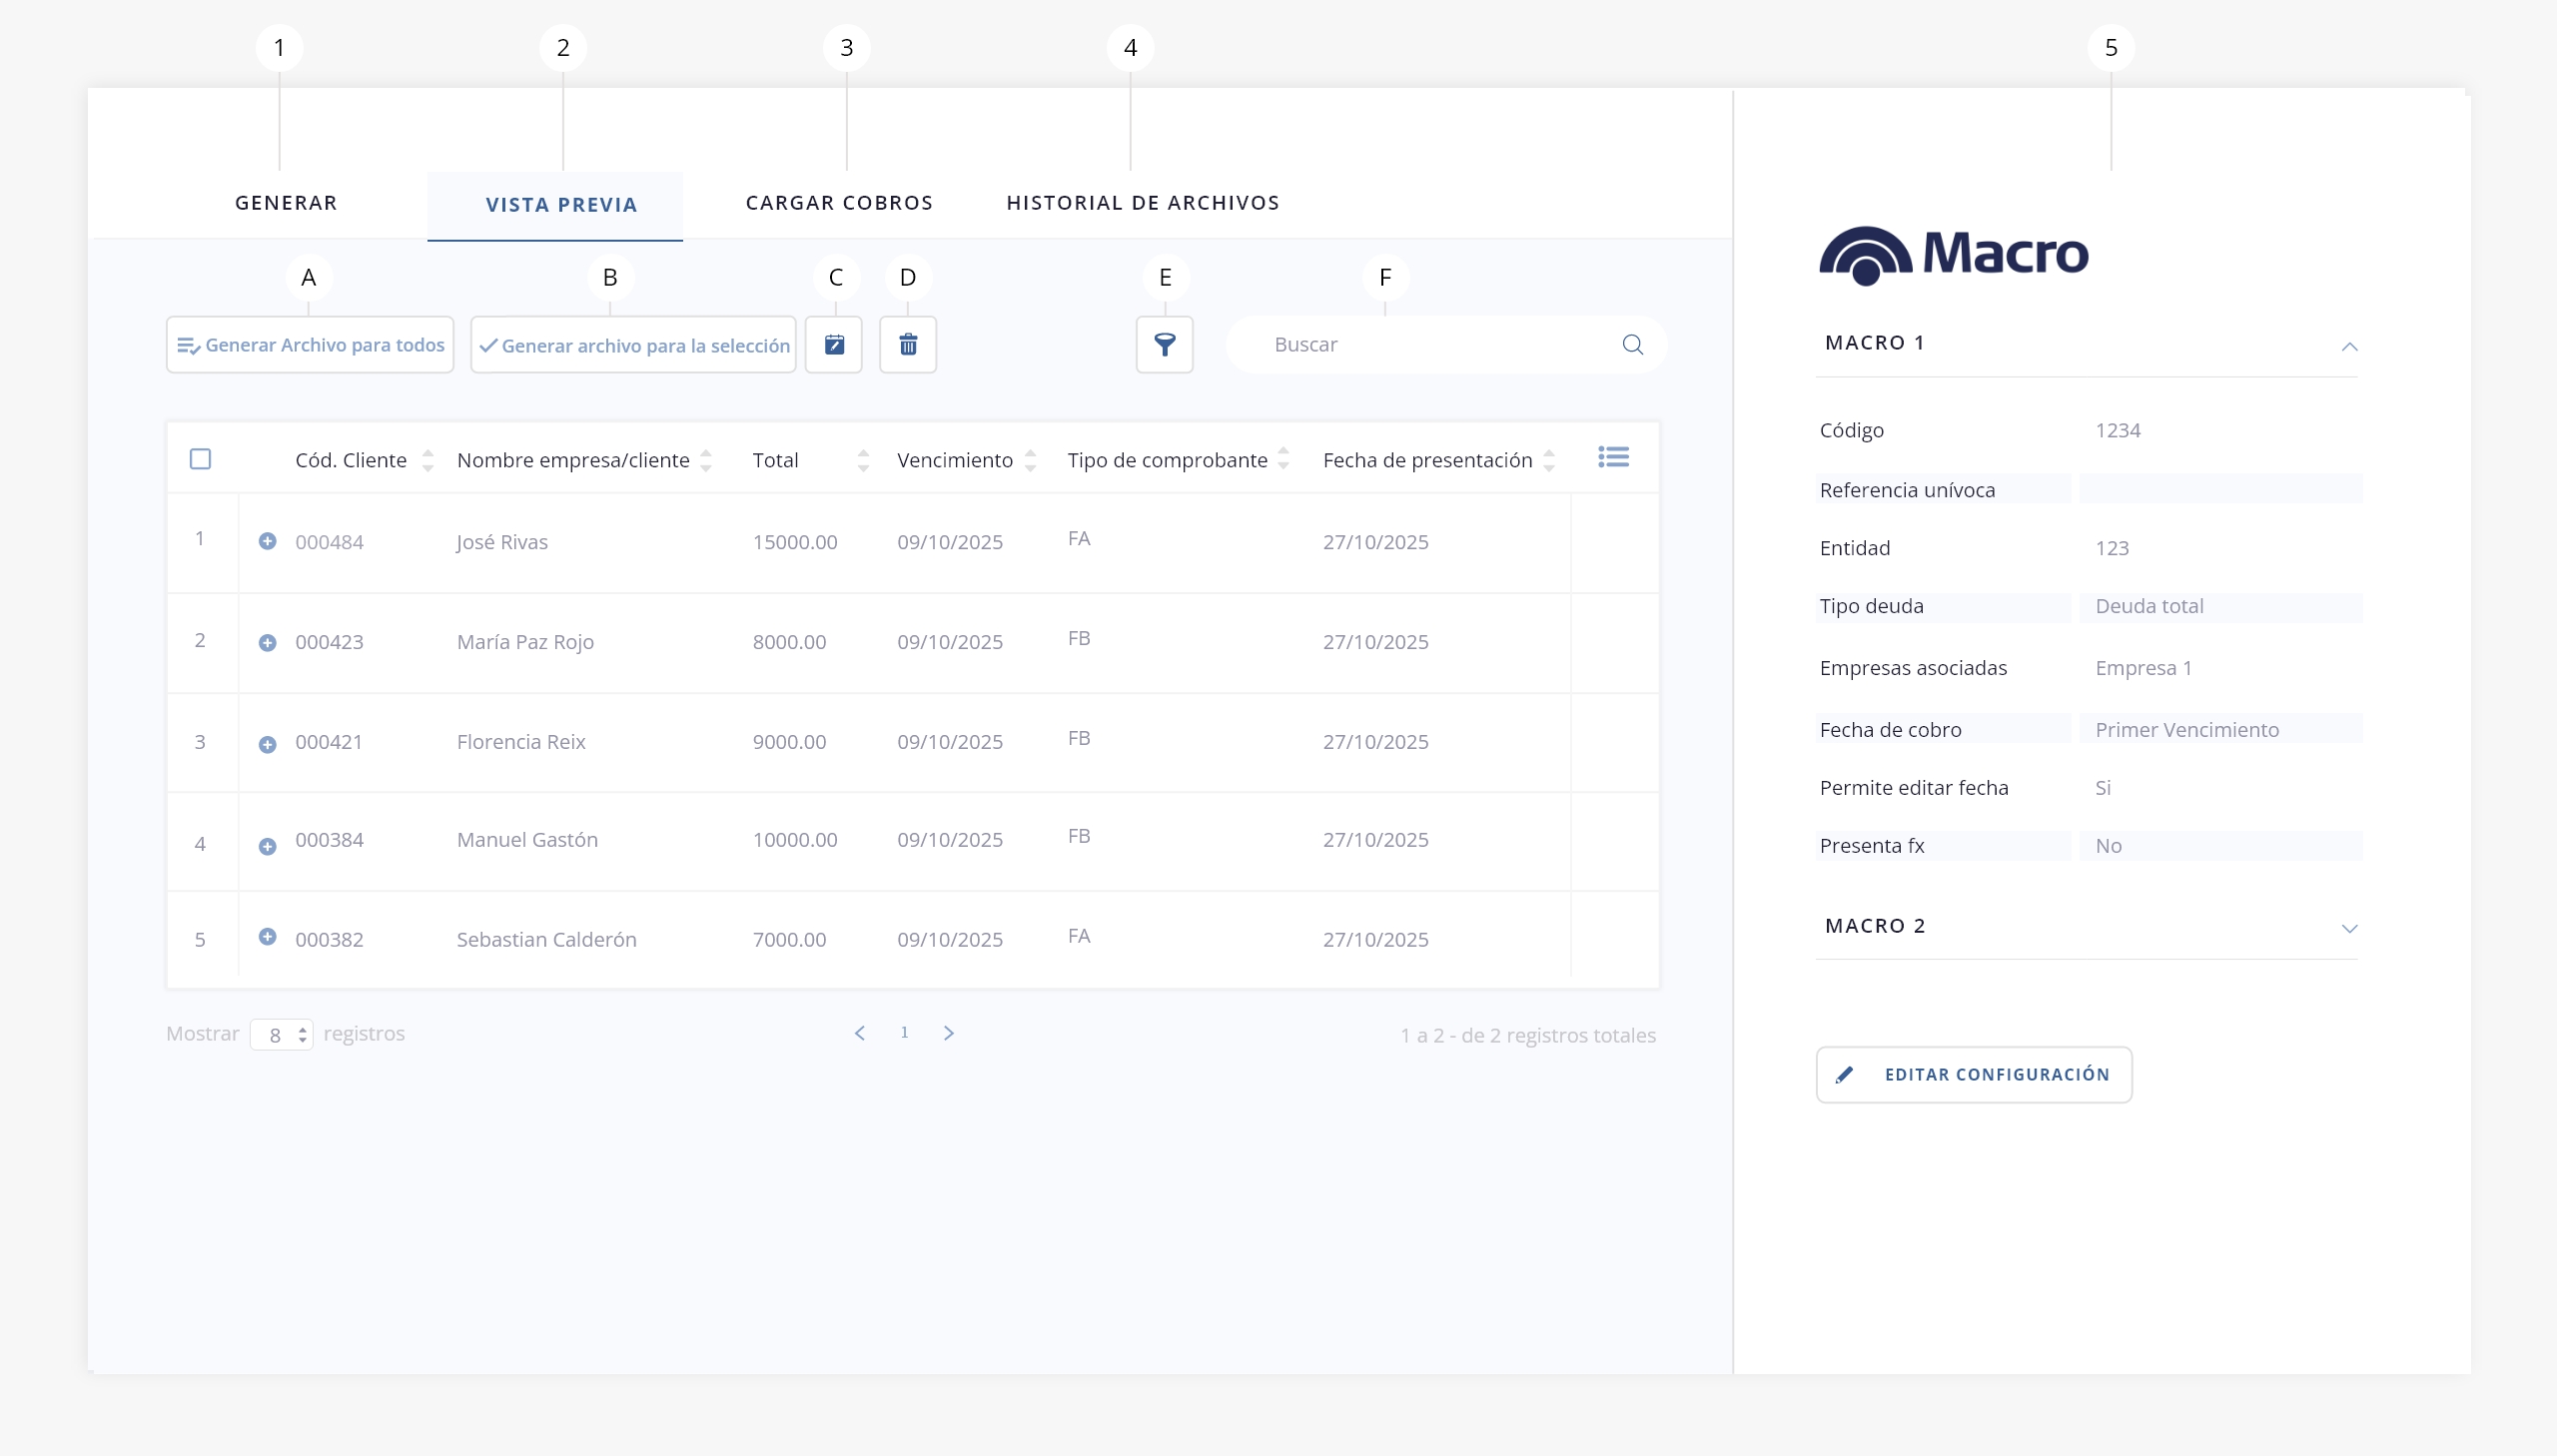Collapse the MACRO 1 section
The height and width of the screenshot is (1456, 2557).
point(2349,346)
